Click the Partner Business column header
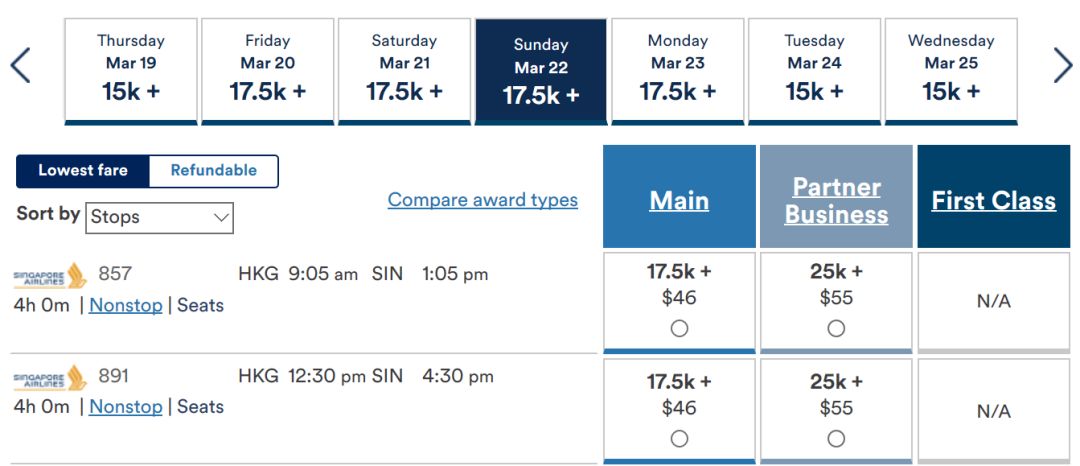The height and width of the screenshot is (466, 1080). (836, 197)
